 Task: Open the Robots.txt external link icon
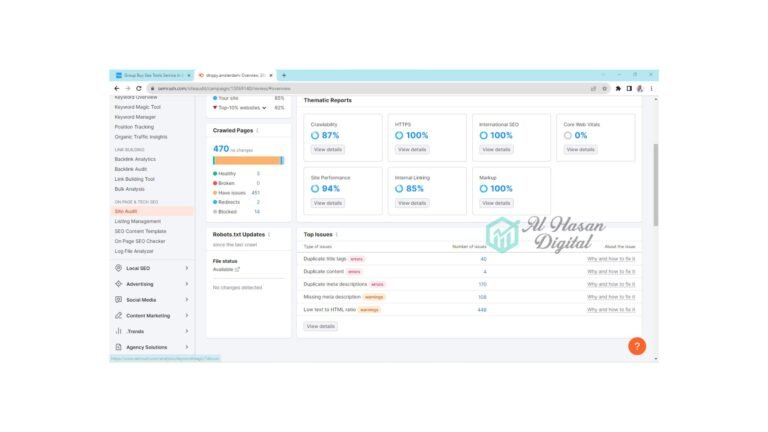(237, 269)
